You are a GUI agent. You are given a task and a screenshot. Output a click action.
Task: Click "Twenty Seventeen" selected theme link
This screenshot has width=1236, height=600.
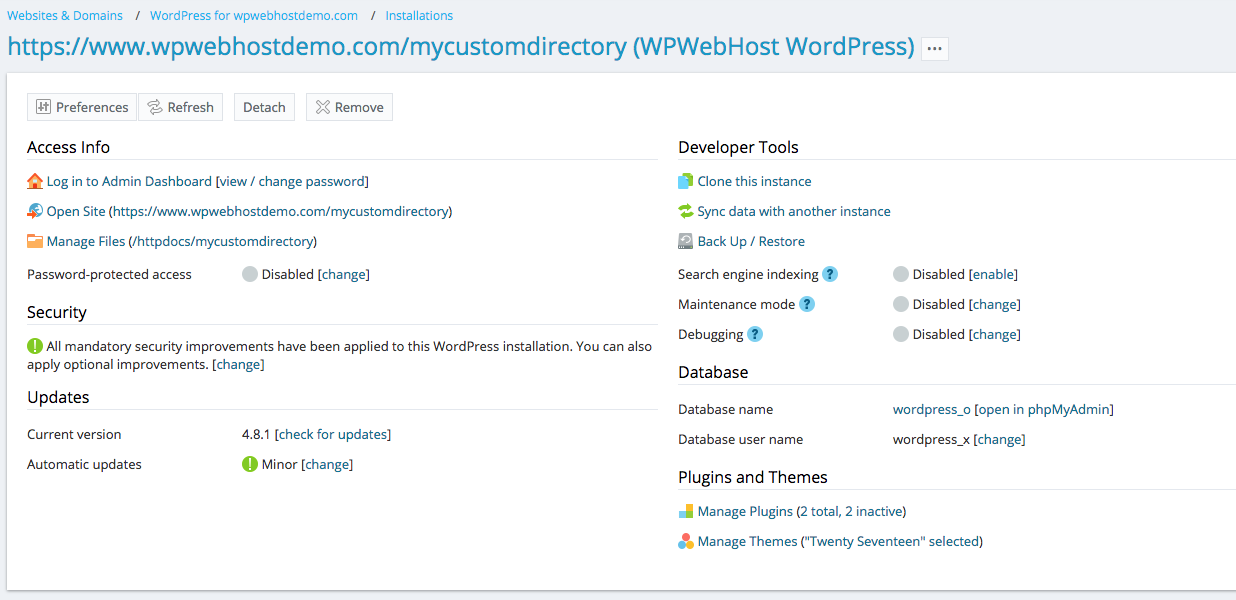(x=893, y=541)
